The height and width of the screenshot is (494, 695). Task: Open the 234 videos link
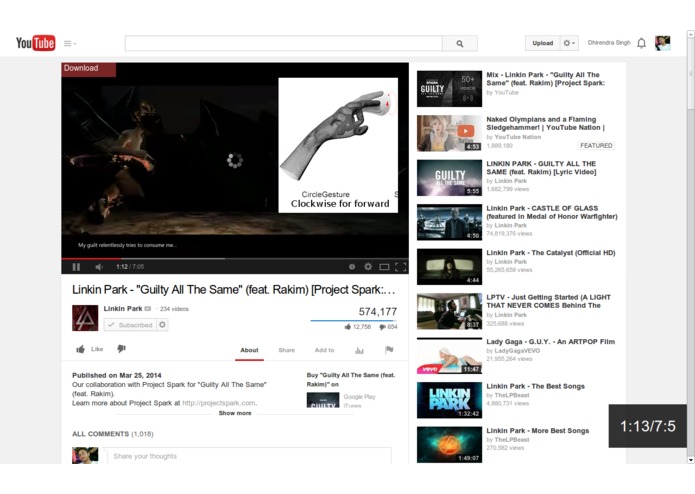pos(174,309)
